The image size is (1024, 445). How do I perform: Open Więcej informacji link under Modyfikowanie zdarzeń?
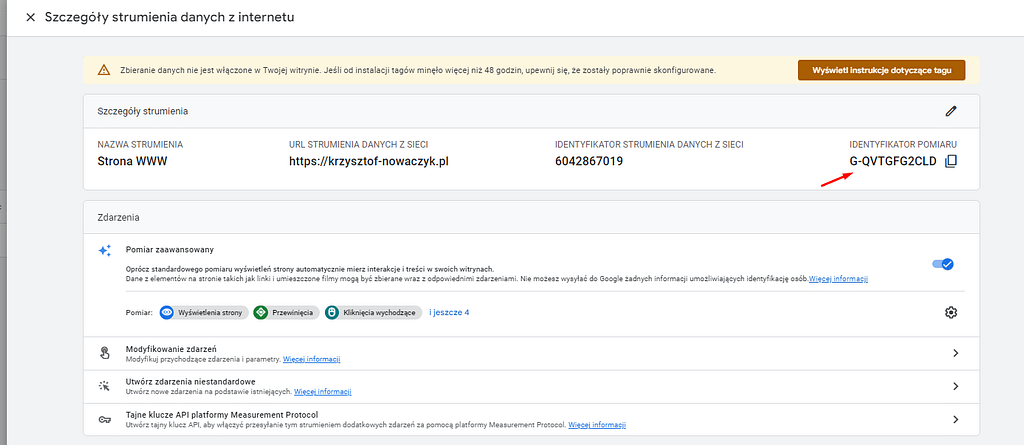coord(311,359)
